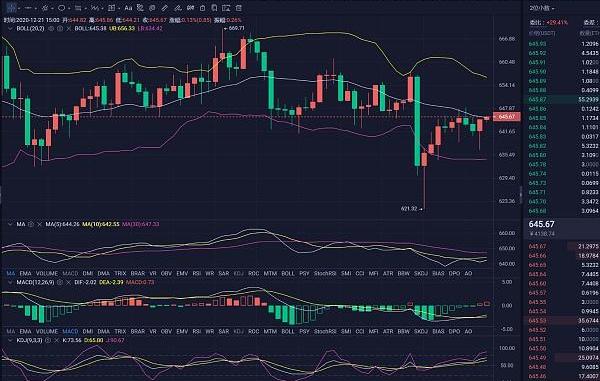This screenshot has width=600, height=381.
Task: Click the order book panel divider handle
Action: point(520,195)
